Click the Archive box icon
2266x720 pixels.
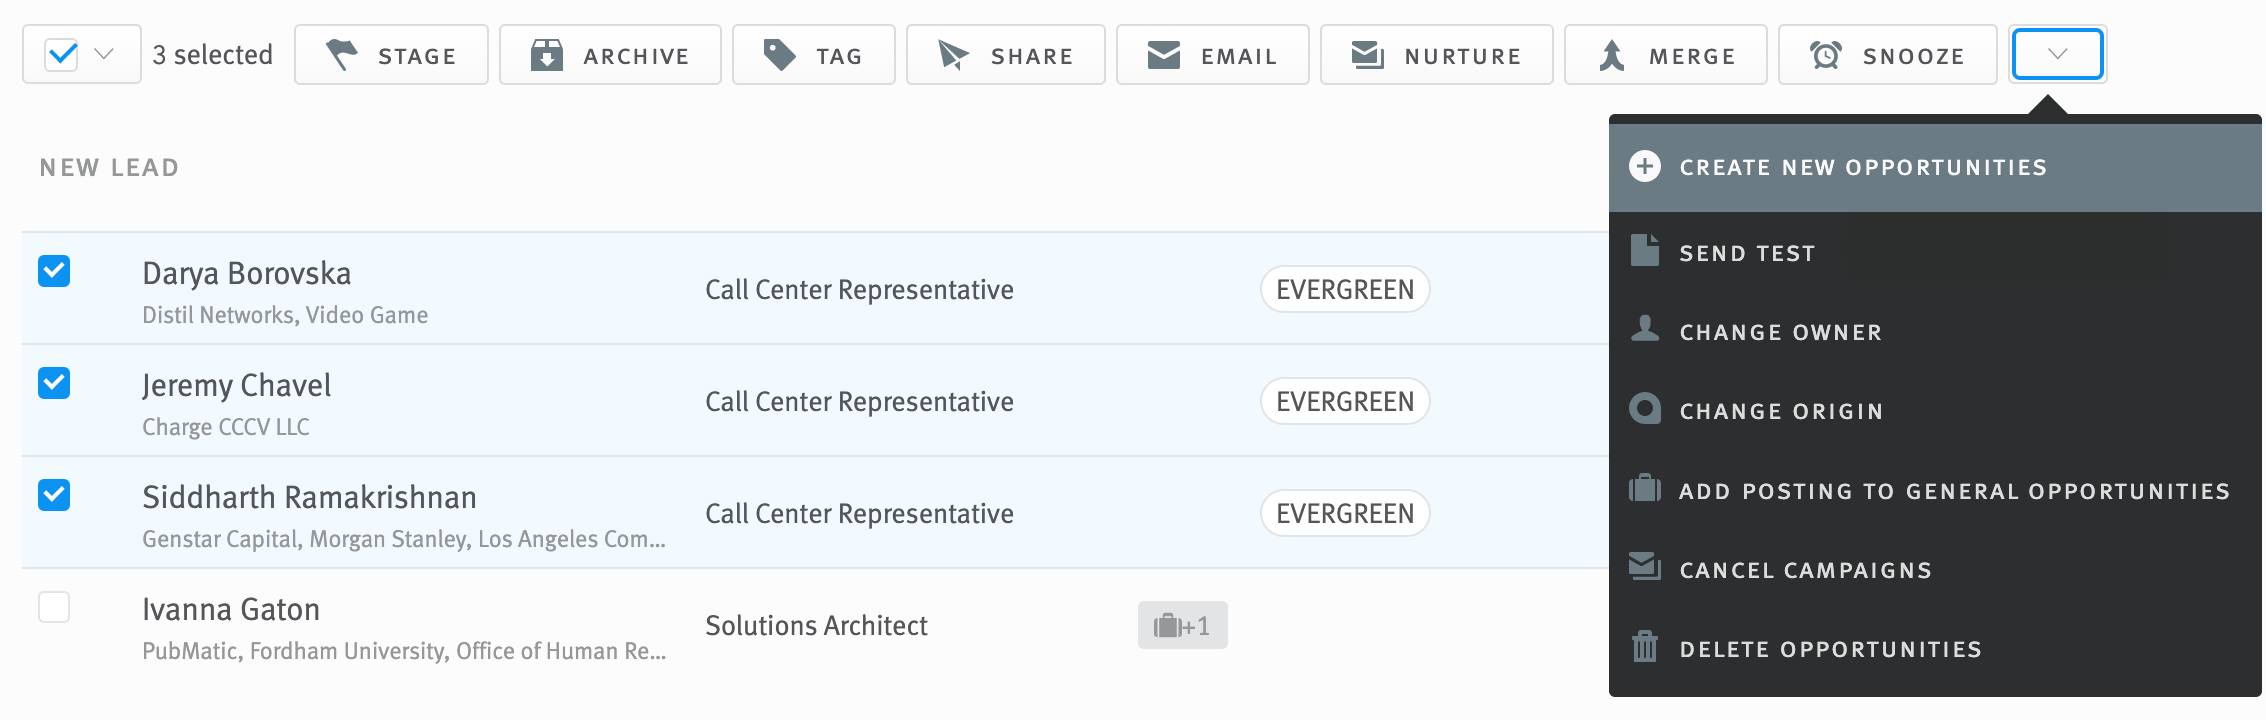coord(546,54)
